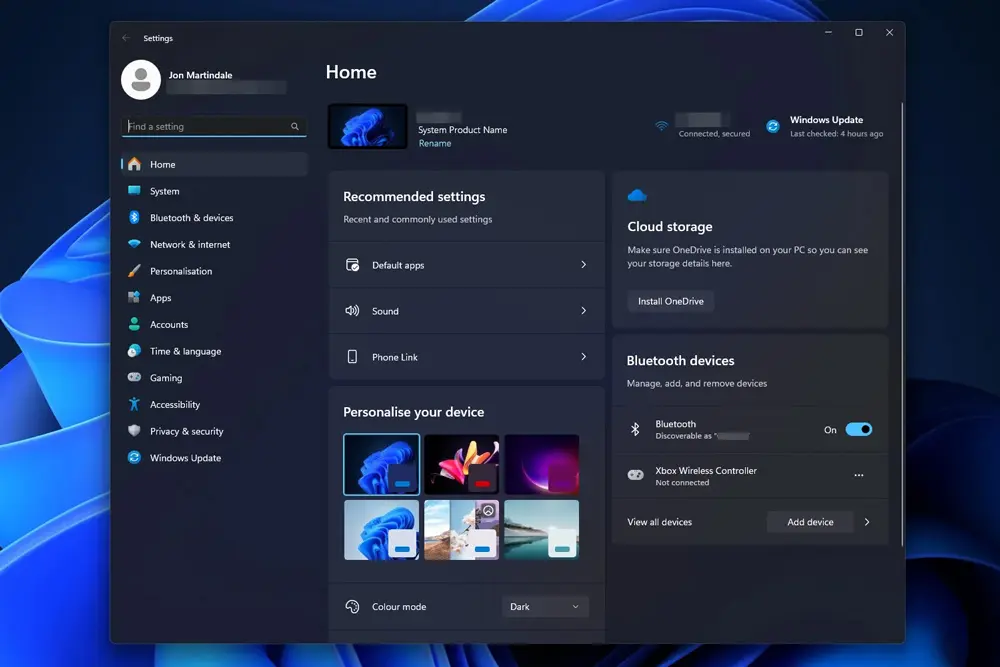The width and height of the screenshot is (1000, 667).
Task: Click the Wi-Fi status icon in header
Action: click(x=661, y=126)
